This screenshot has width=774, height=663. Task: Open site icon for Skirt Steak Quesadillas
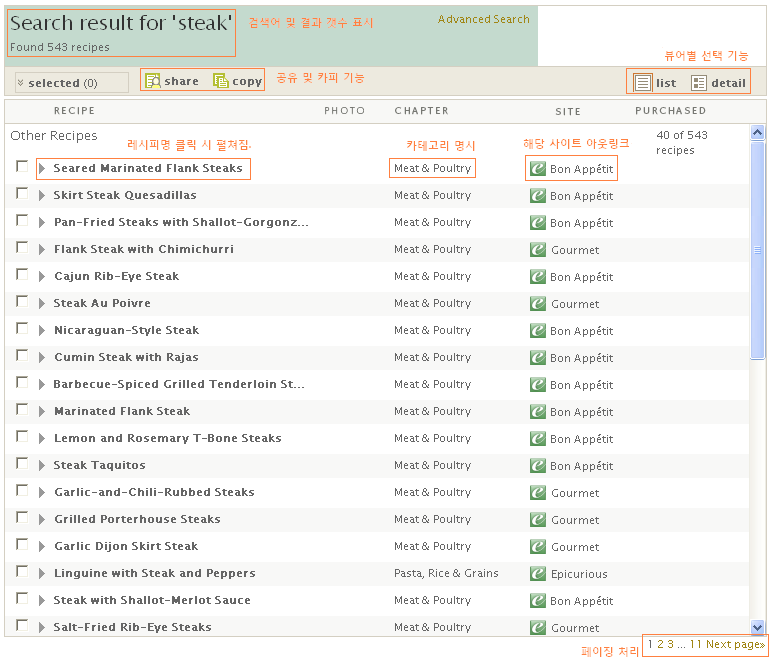tap(538, 196)
